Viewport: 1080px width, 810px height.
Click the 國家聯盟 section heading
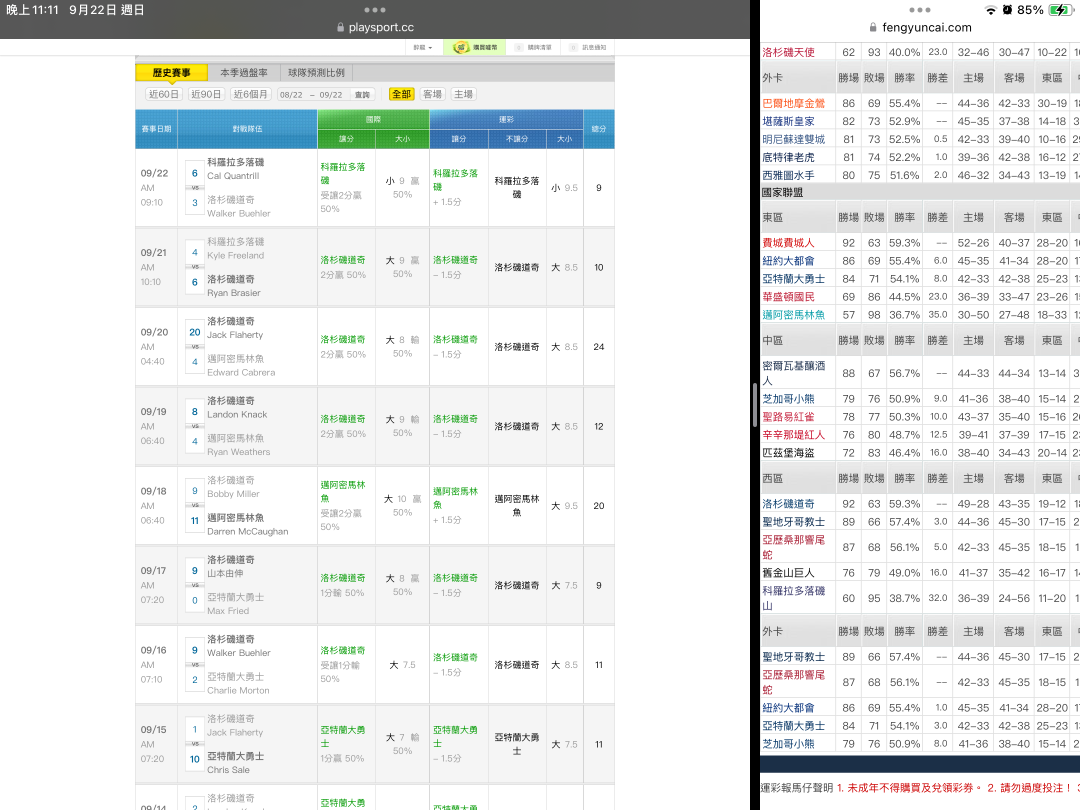pyautogui.click(x=782, y=193)
